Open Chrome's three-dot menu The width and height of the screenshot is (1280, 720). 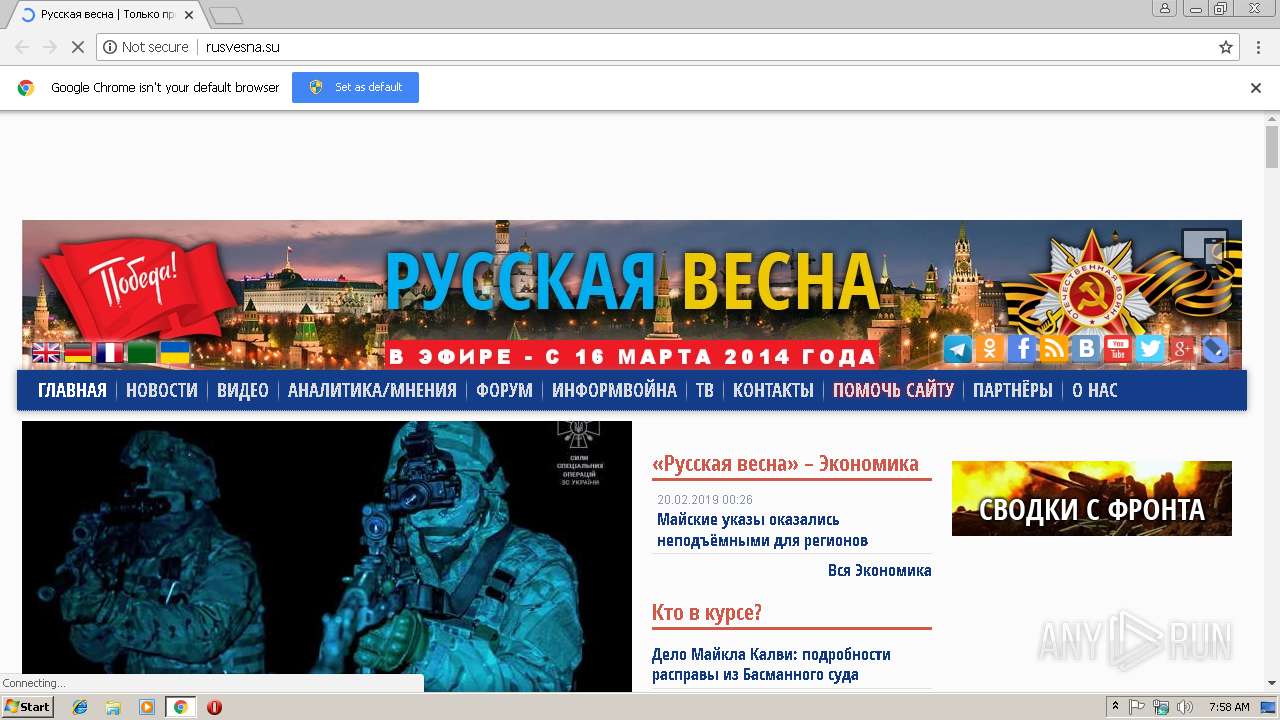[1259, 47]
